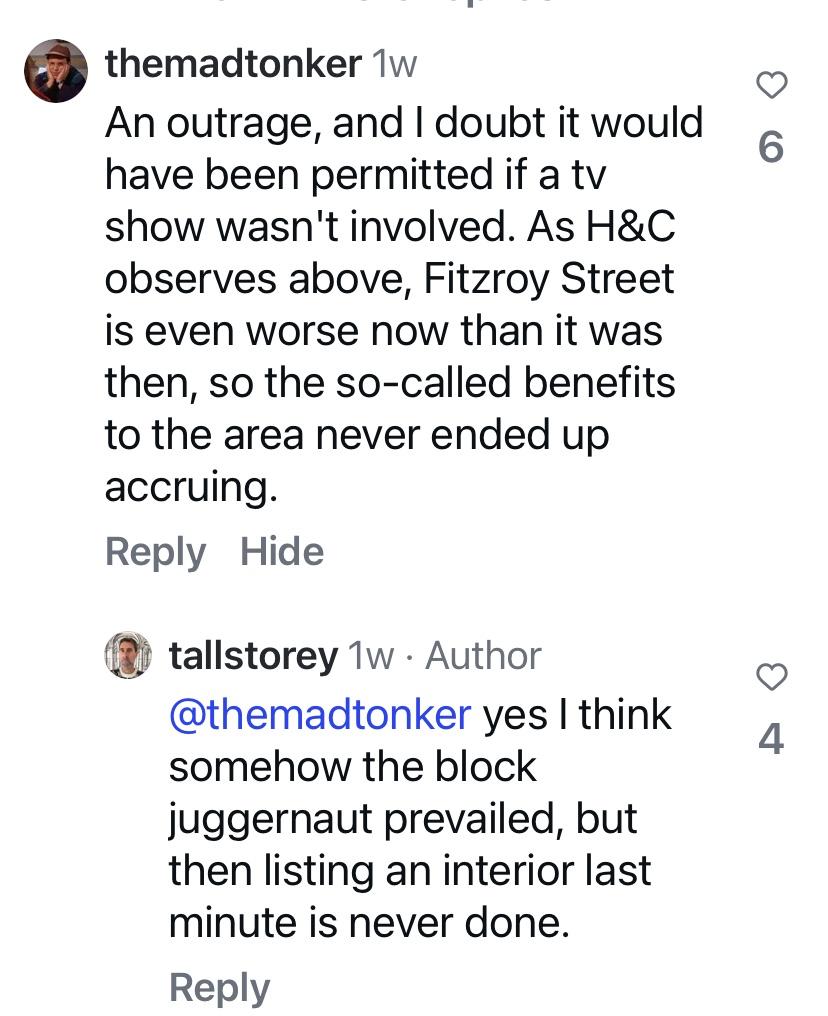Go to themadtonker's profile via username
The width and height of the screenshot is (828, 1016).
click(x=233, y=65)
